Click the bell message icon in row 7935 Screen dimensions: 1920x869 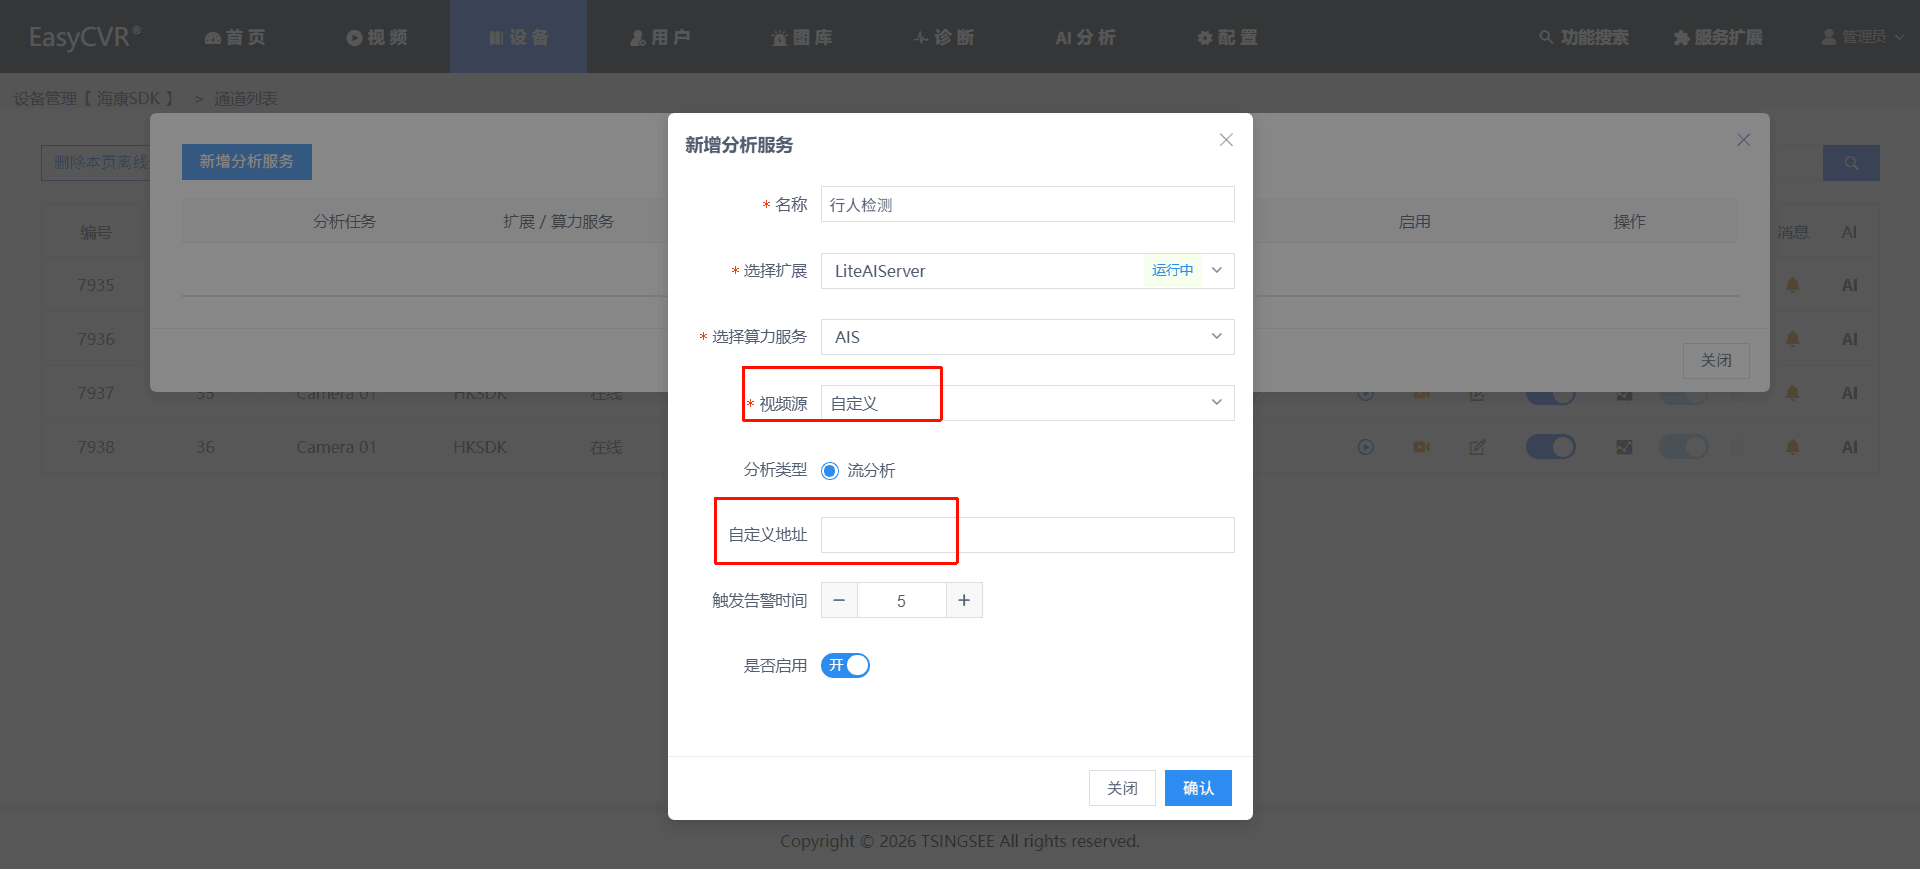pos(1792,285)
